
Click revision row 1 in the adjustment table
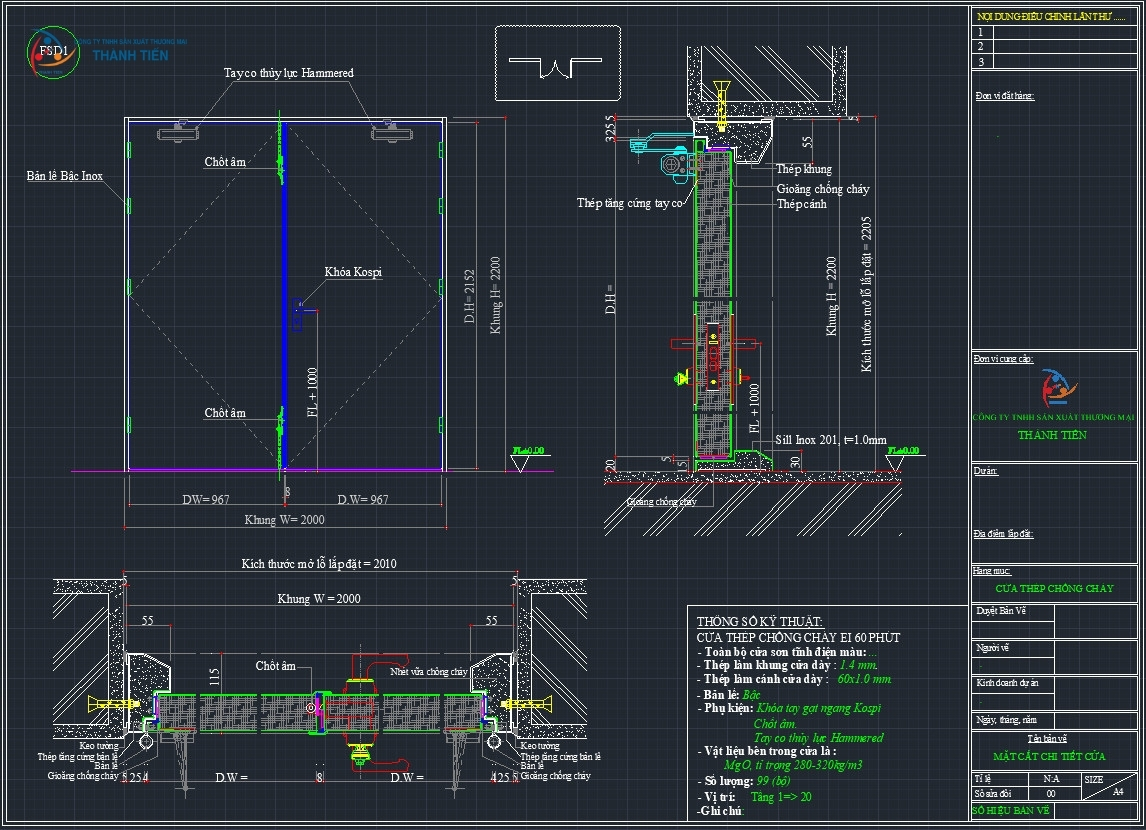(x=1055, y=32)
